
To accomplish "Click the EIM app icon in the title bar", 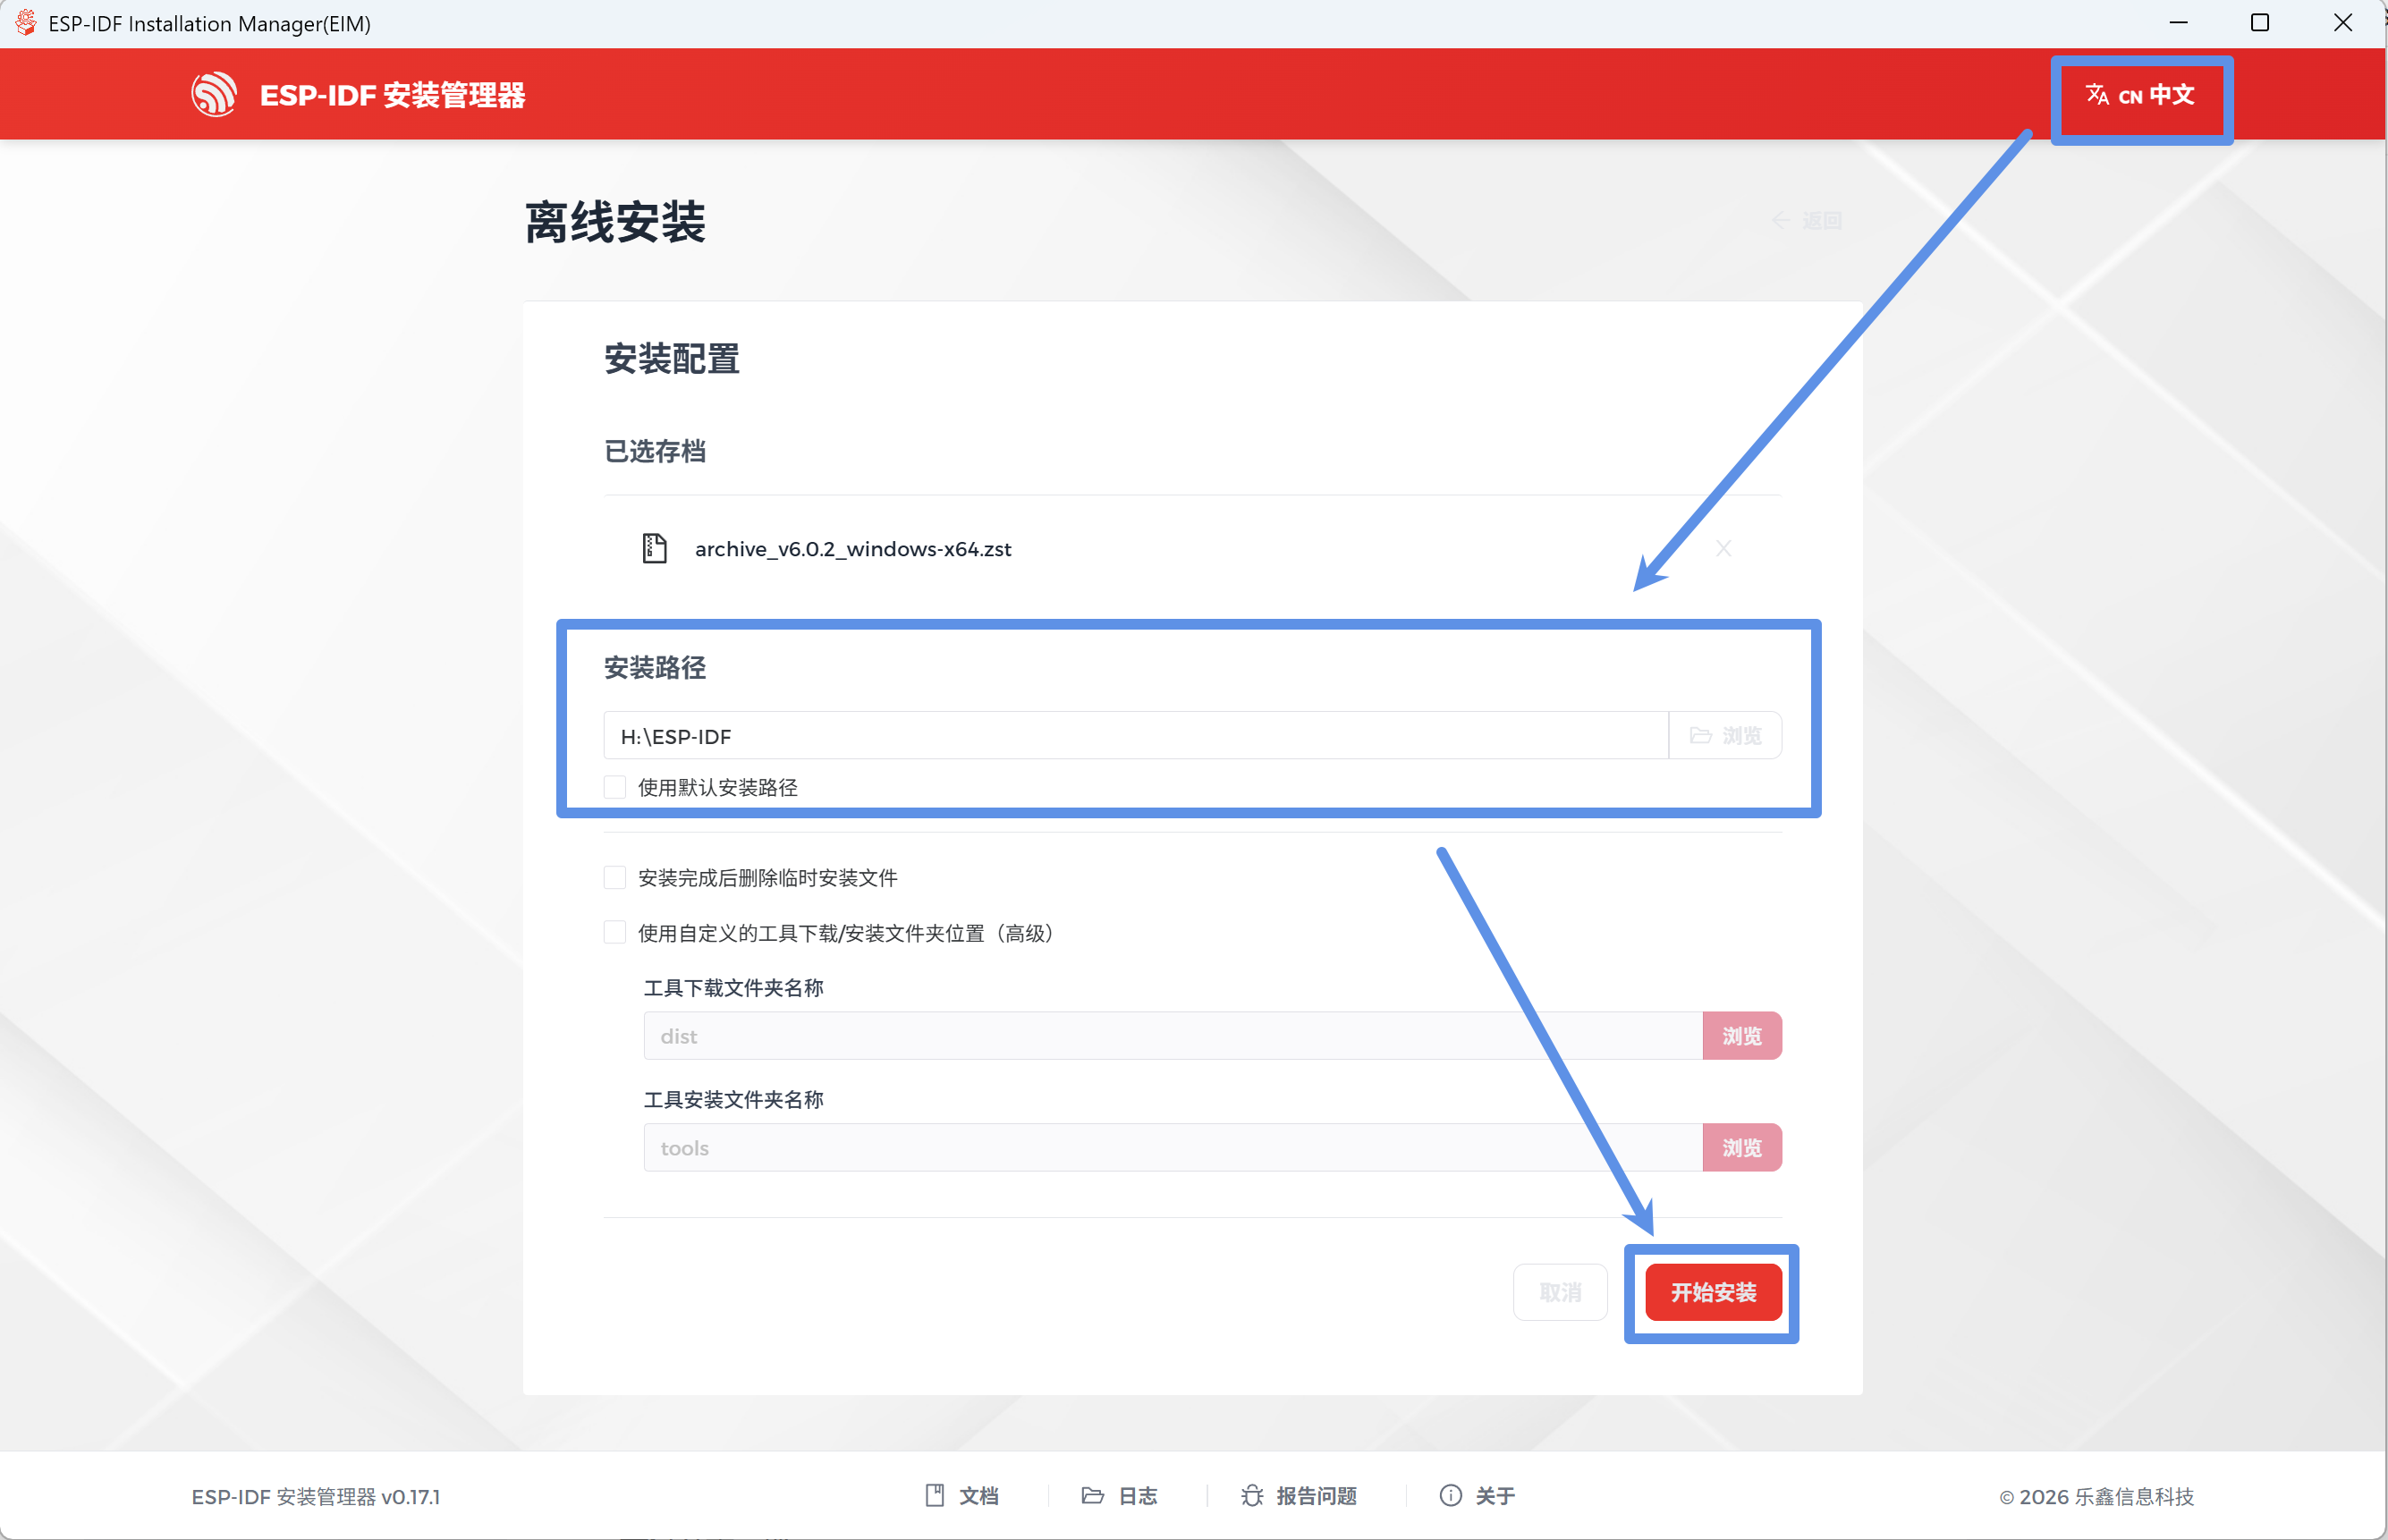I will (26, 22).
